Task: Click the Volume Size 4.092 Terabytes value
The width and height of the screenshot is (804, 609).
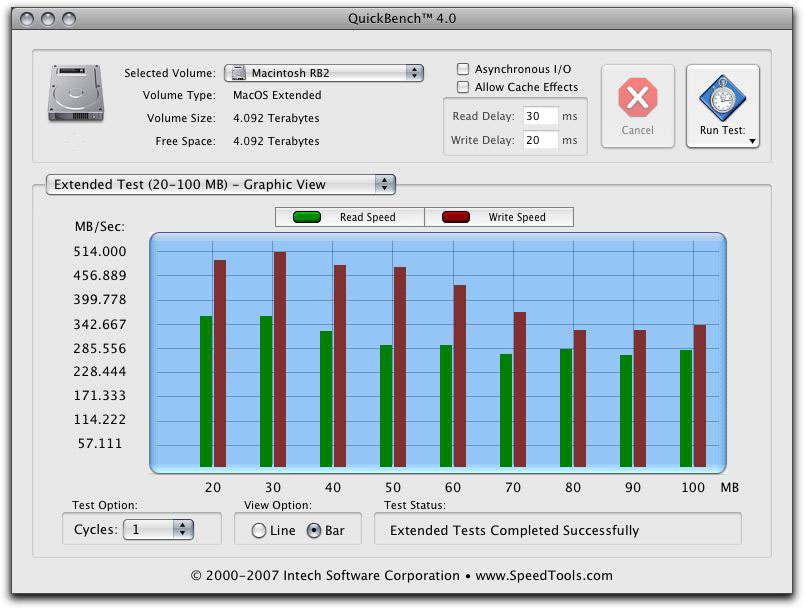Action: tap(276, 118)
